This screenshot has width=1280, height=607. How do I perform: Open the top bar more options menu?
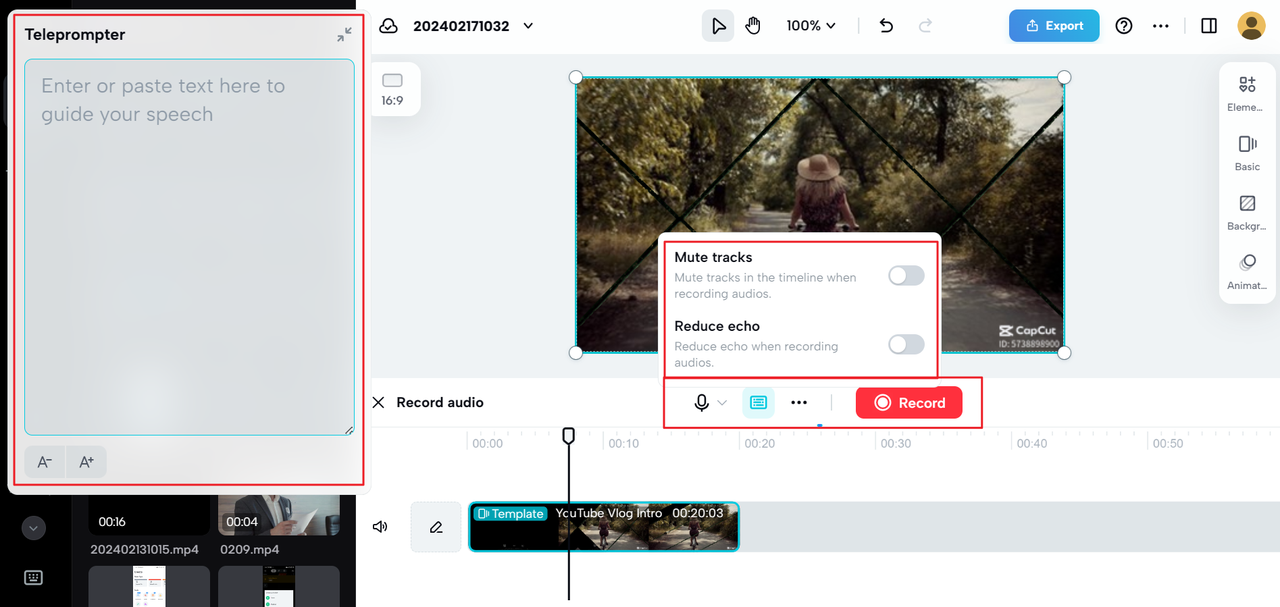1161,26
